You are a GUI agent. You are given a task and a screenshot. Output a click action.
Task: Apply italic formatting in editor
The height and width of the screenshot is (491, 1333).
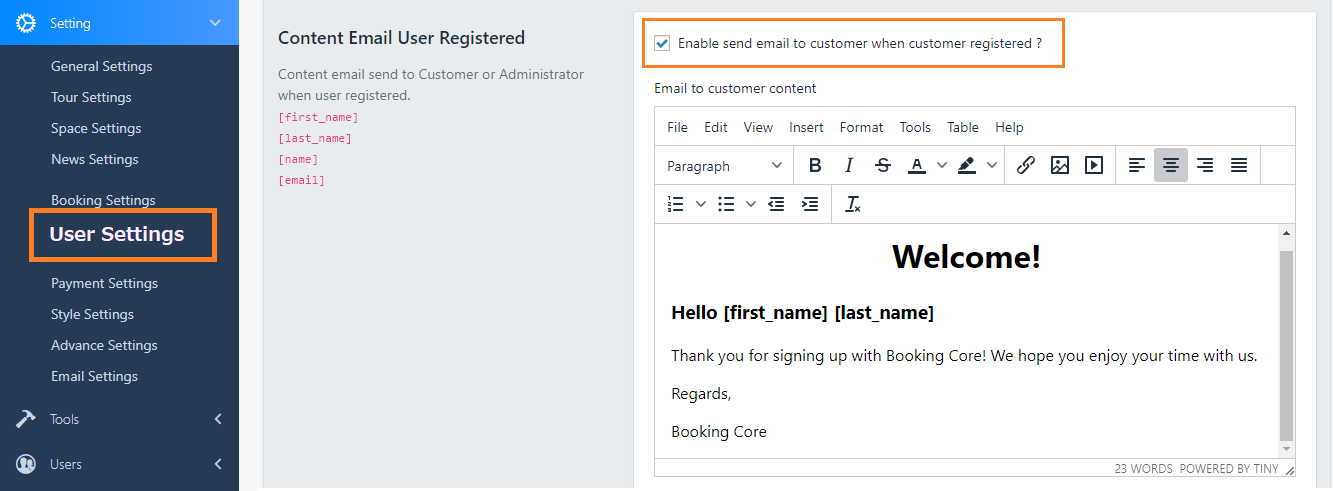pyautogui.click(x=849, y=166)
